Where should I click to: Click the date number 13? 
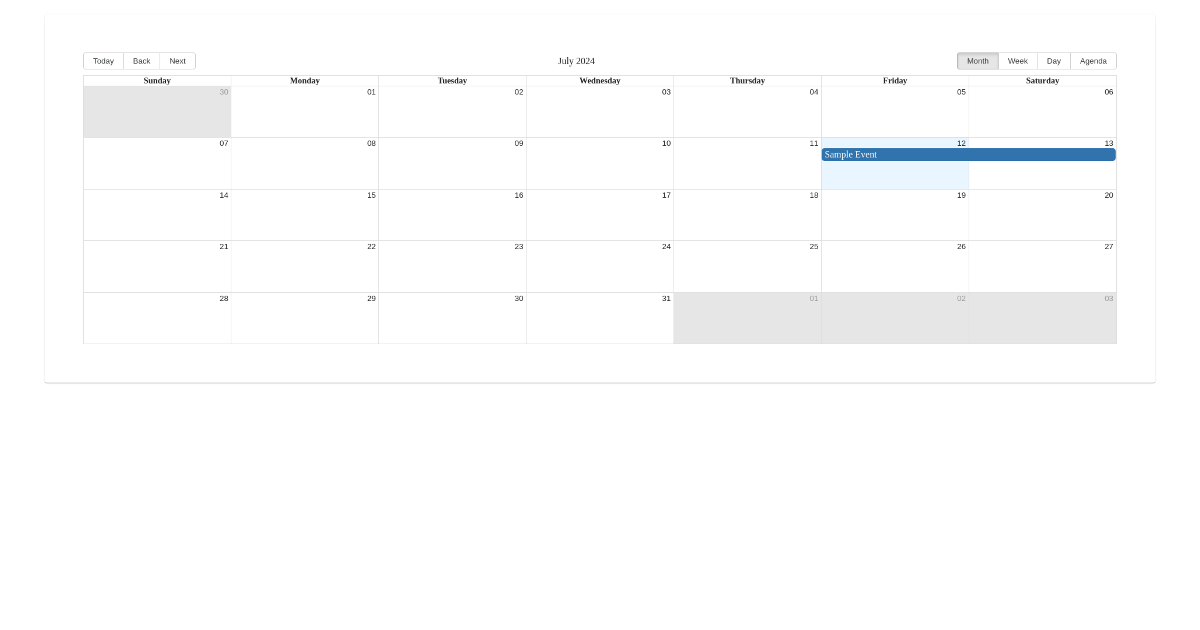(x=1108, y=142)
